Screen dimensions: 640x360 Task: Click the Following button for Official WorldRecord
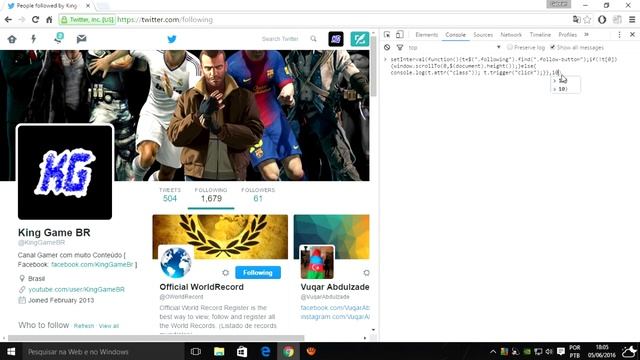(258, 273)
